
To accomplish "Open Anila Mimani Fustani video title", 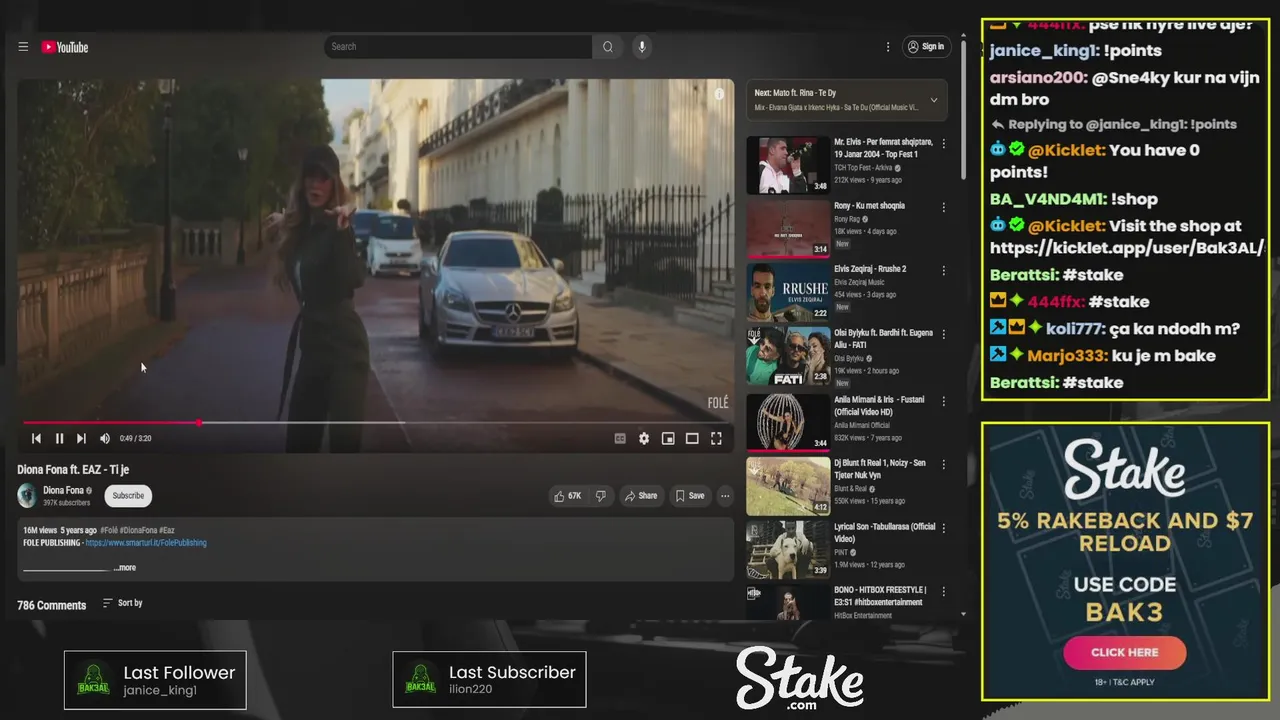I will (x=879, y=405).
